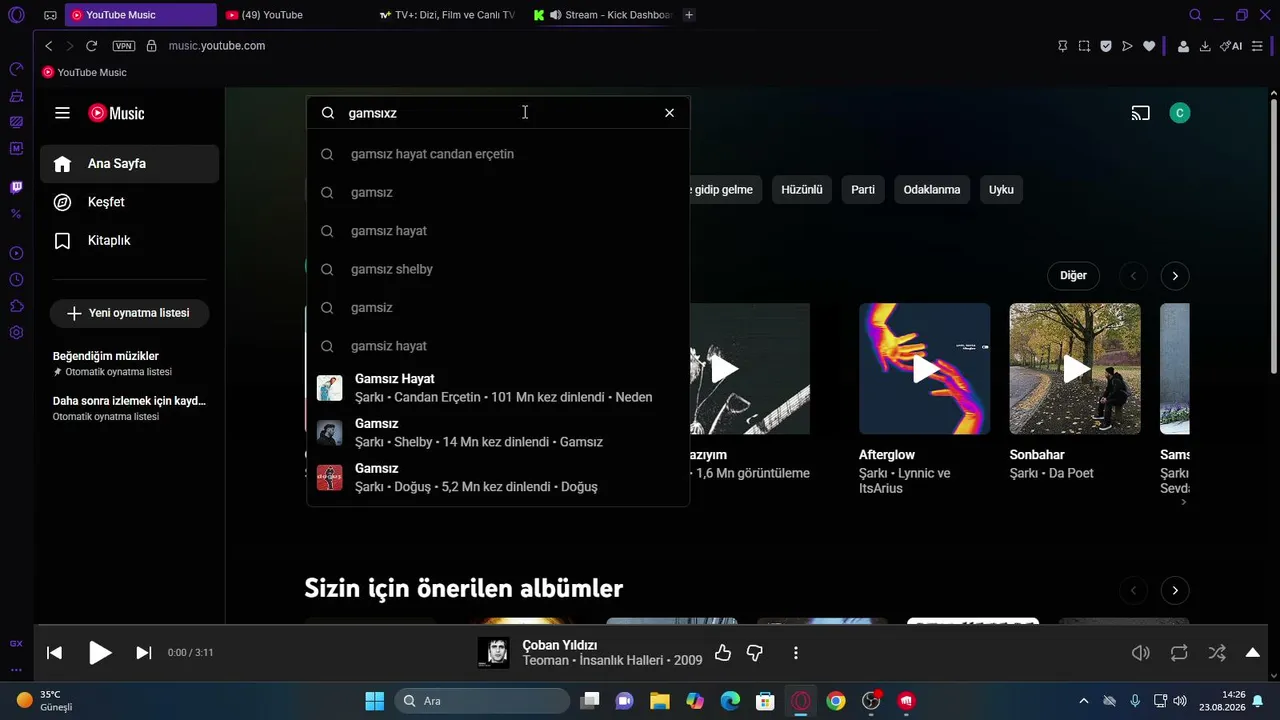Reload the current page
The image size is (1280, 720).
pyautogui.click(x=91, y=46)
